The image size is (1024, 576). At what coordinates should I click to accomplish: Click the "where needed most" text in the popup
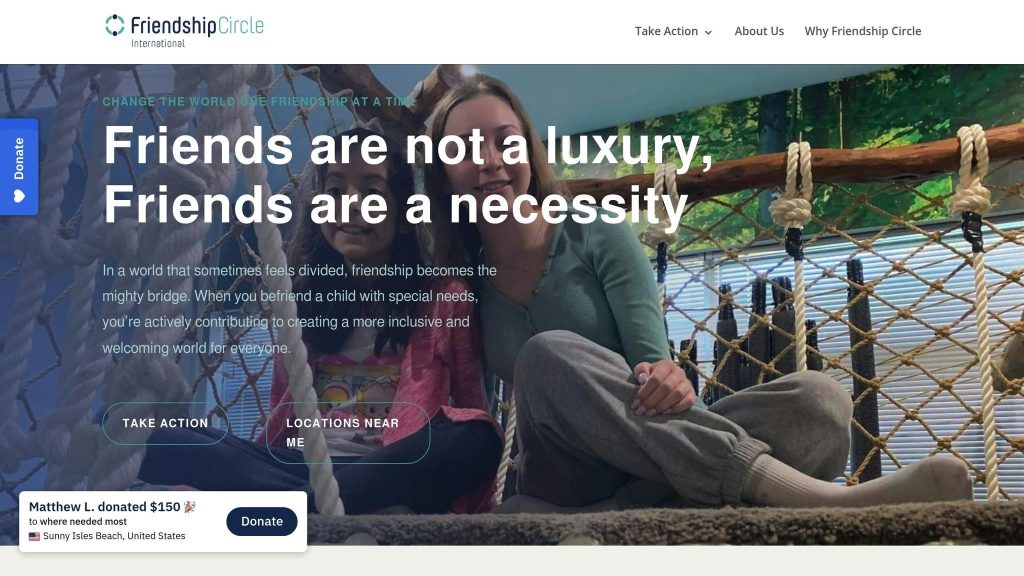[x=83, y=522]
